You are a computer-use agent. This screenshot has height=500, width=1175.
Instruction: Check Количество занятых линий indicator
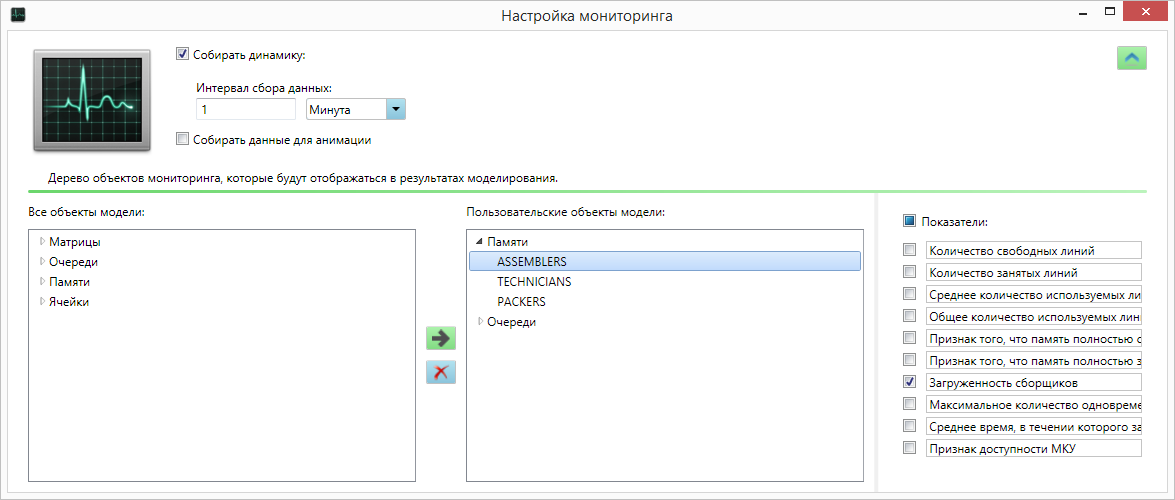pos(910,271)
